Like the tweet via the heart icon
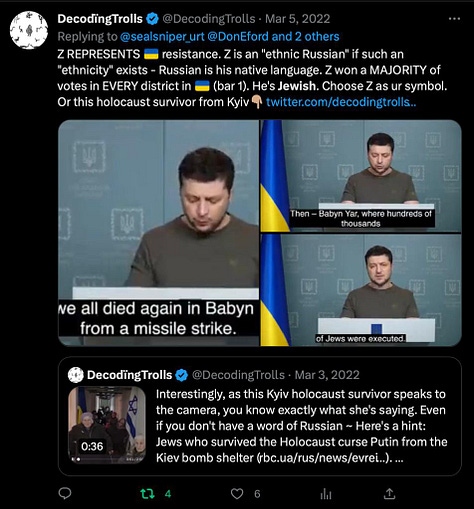474x509 pixels. [x=237, y=494]
